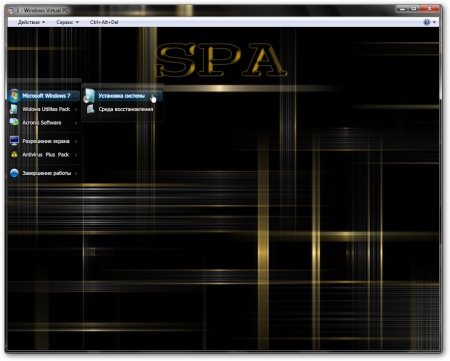
Task: Maximize the Windows Virtual PC window
Action: [414, 9]
